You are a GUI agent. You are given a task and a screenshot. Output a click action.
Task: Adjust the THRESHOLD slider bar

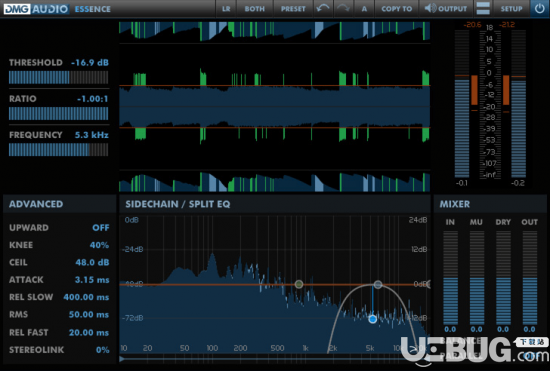[59, 77]
